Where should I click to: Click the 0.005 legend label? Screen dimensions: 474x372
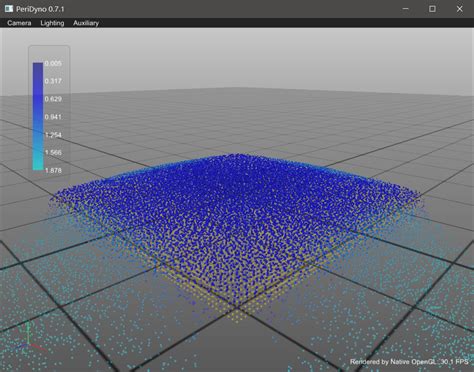coord(53,63)
